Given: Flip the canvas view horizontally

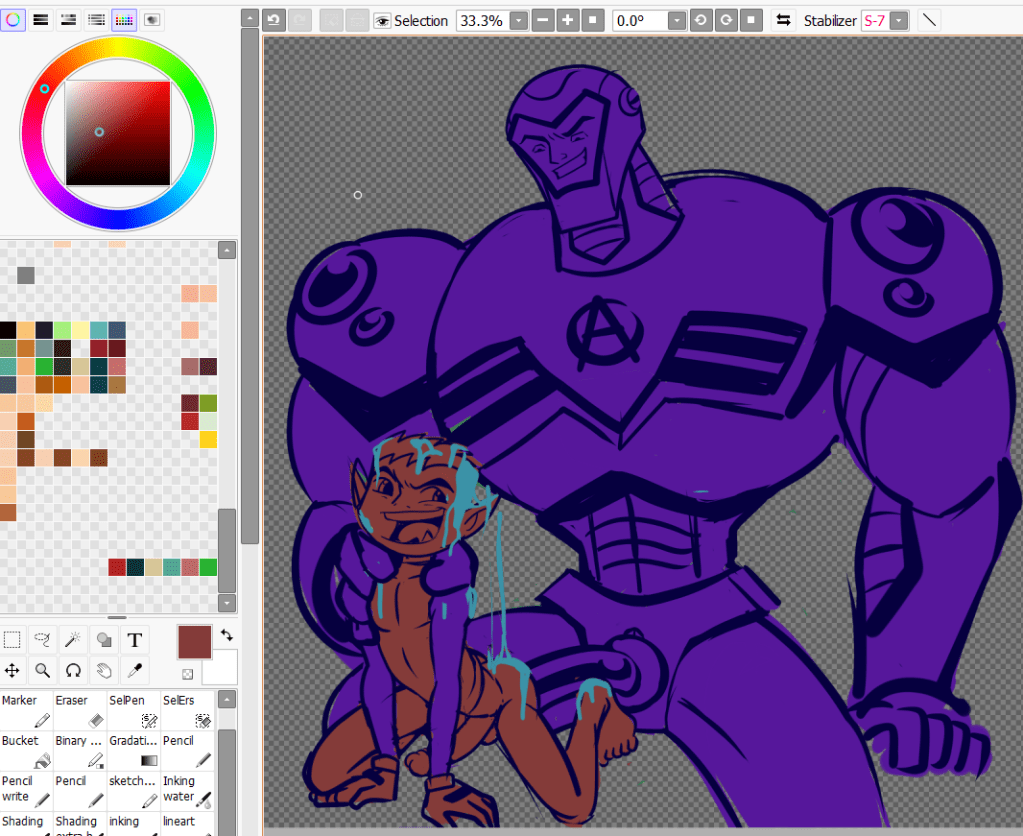Looking at the screenshot, I should tap(784, 20).
